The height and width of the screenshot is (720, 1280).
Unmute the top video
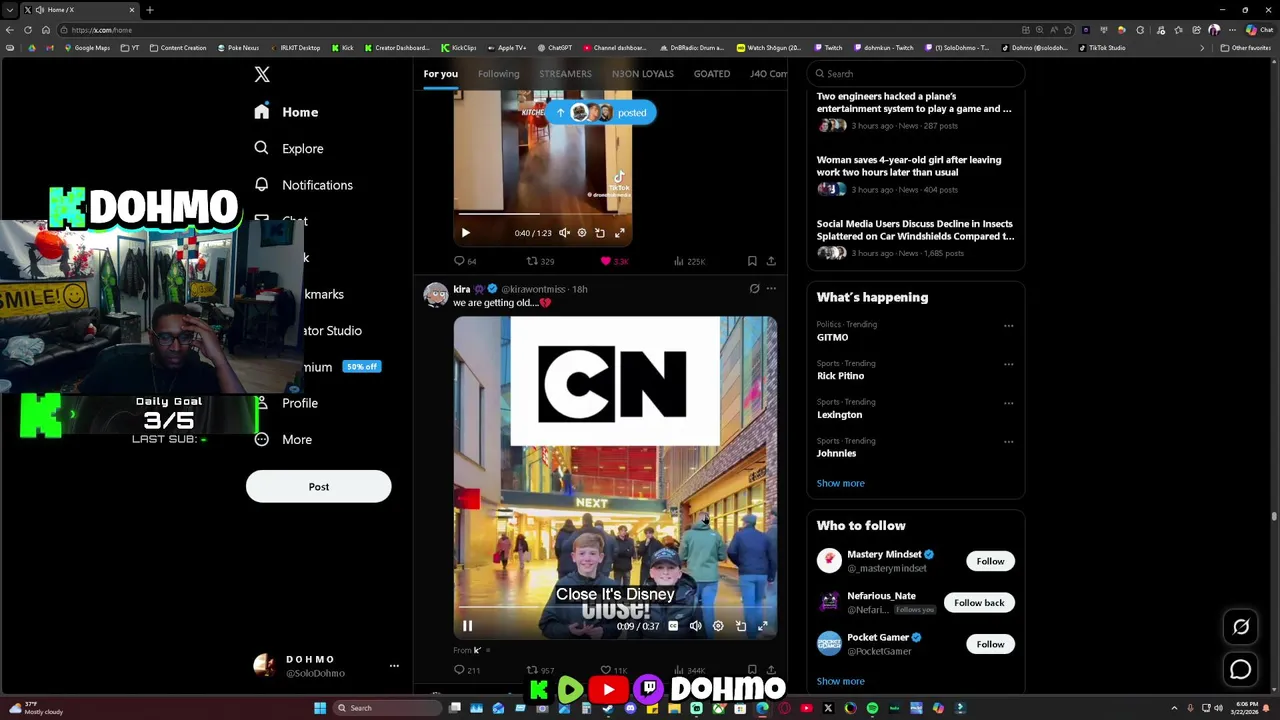point(564,233)
